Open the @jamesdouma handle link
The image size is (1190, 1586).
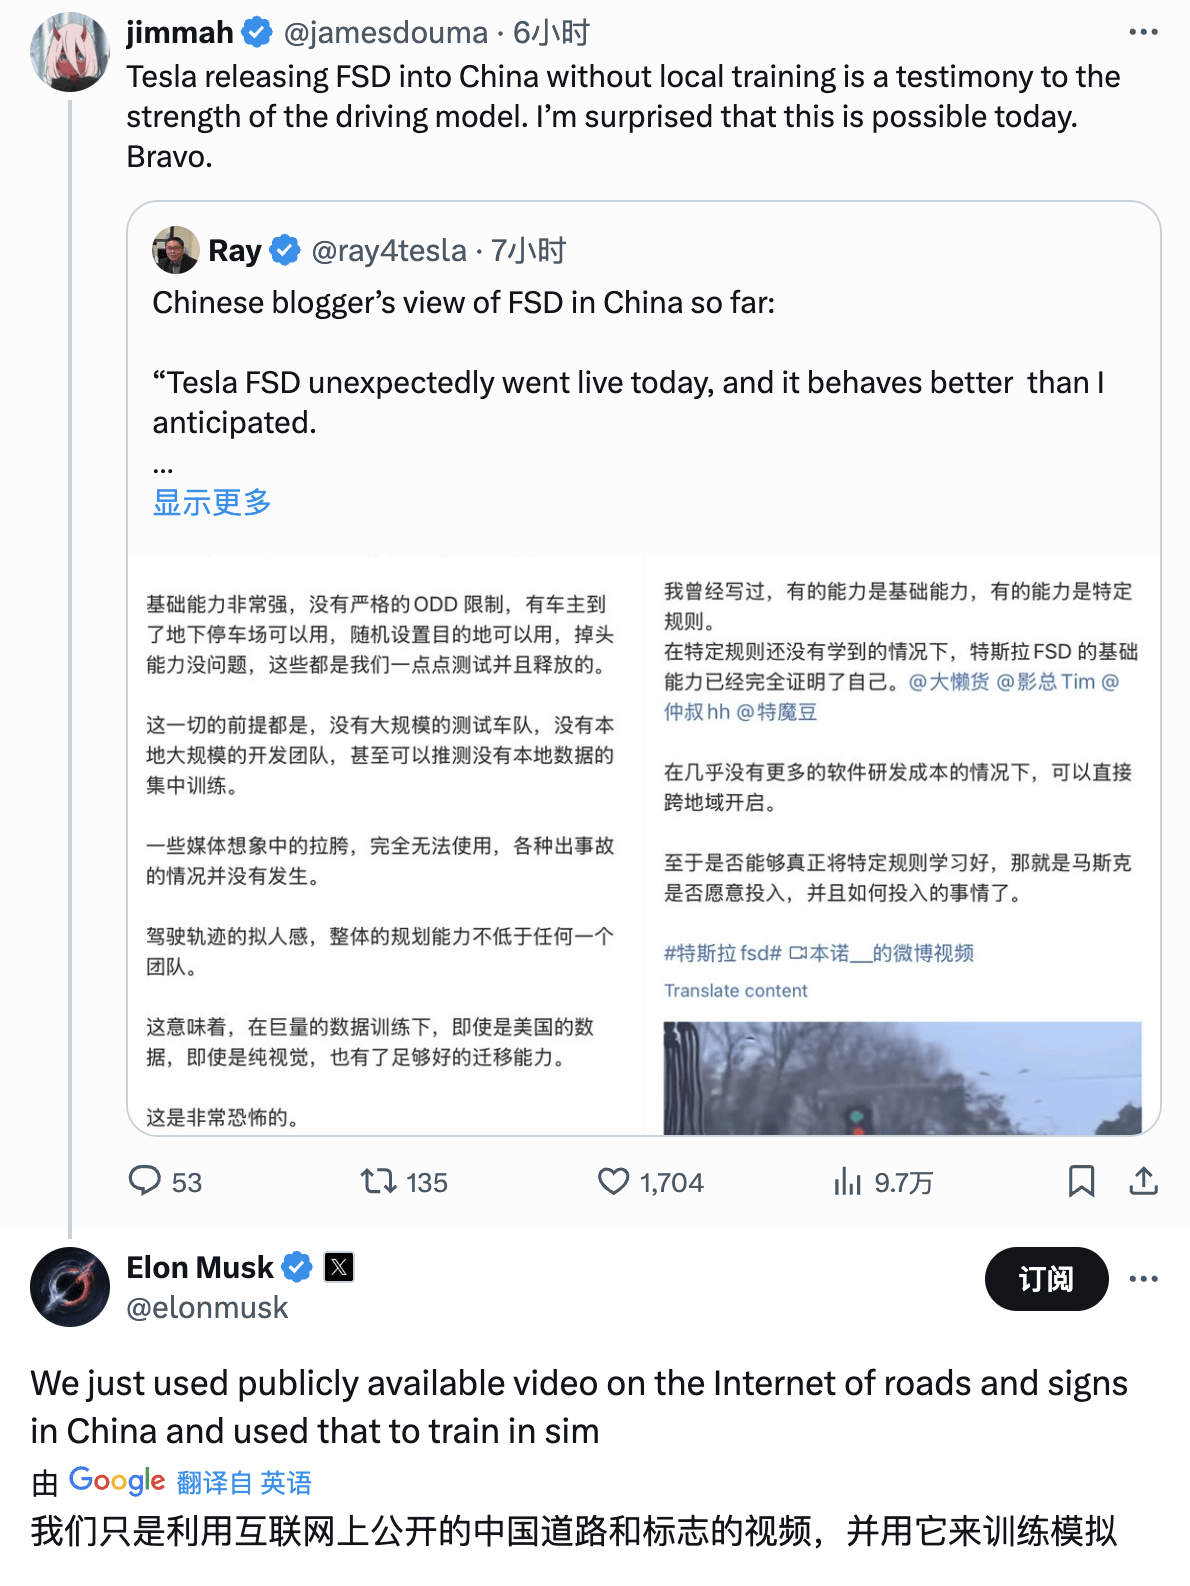pos(386,33)
